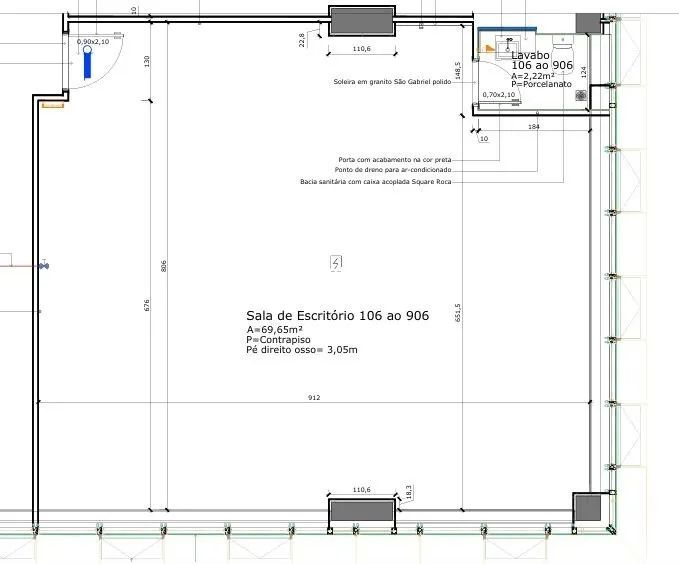679x564 pixels.
Task: Click the "184" dimension below the Lavabo
Action: pyautogui.click(x=534, y=126)
